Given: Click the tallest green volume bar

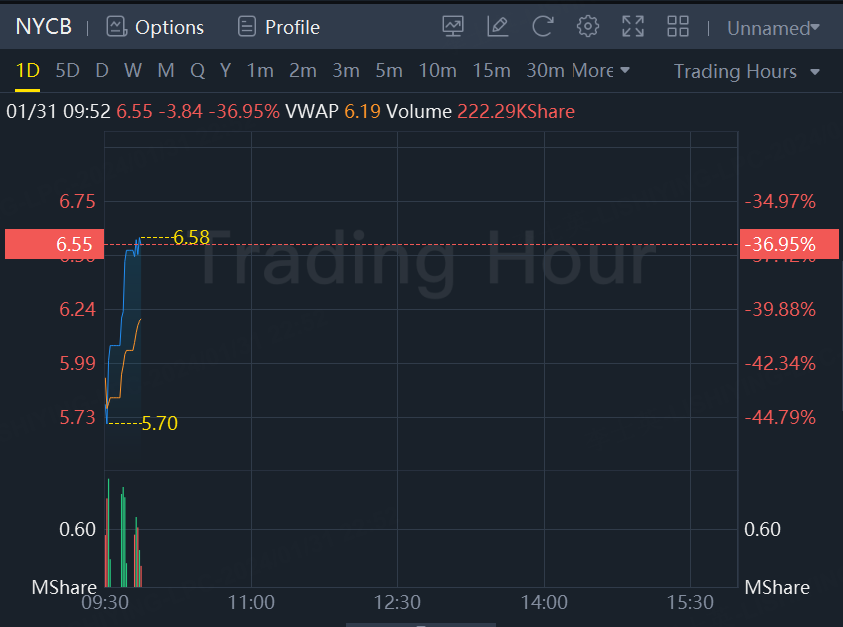Looking at the screenshot, I should pos(109,532).
